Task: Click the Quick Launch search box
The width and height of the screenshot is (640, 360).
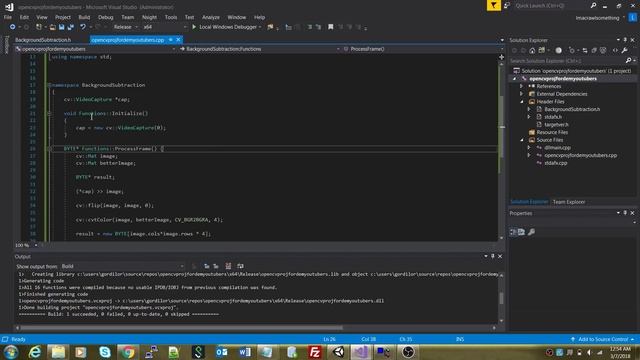Action: click(x=551, y=5)
